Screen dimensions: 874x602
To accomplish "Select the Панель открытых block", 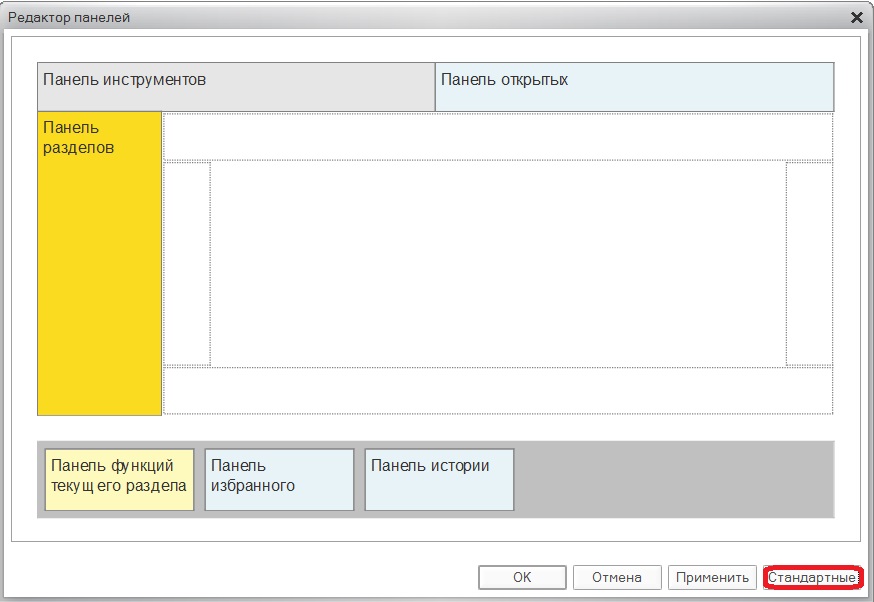I will pyautogui.click(x=634, y=87).
